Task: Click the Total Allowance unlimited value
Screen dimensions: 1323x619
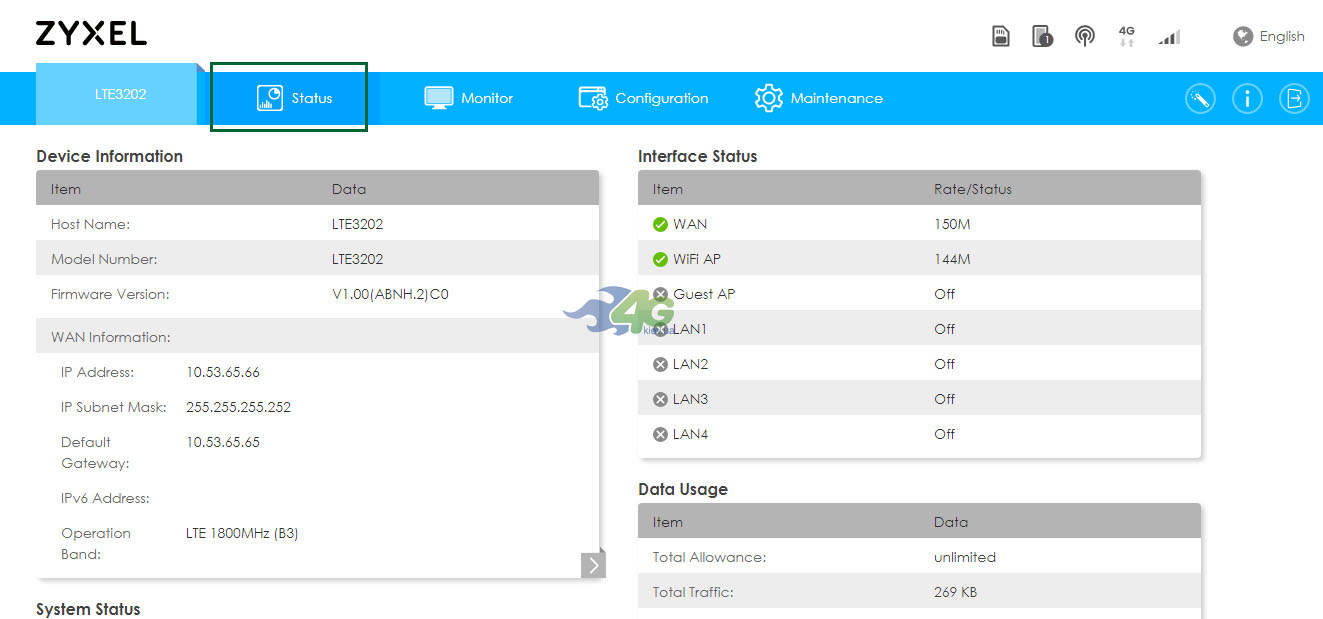Action: click(965, 557)
